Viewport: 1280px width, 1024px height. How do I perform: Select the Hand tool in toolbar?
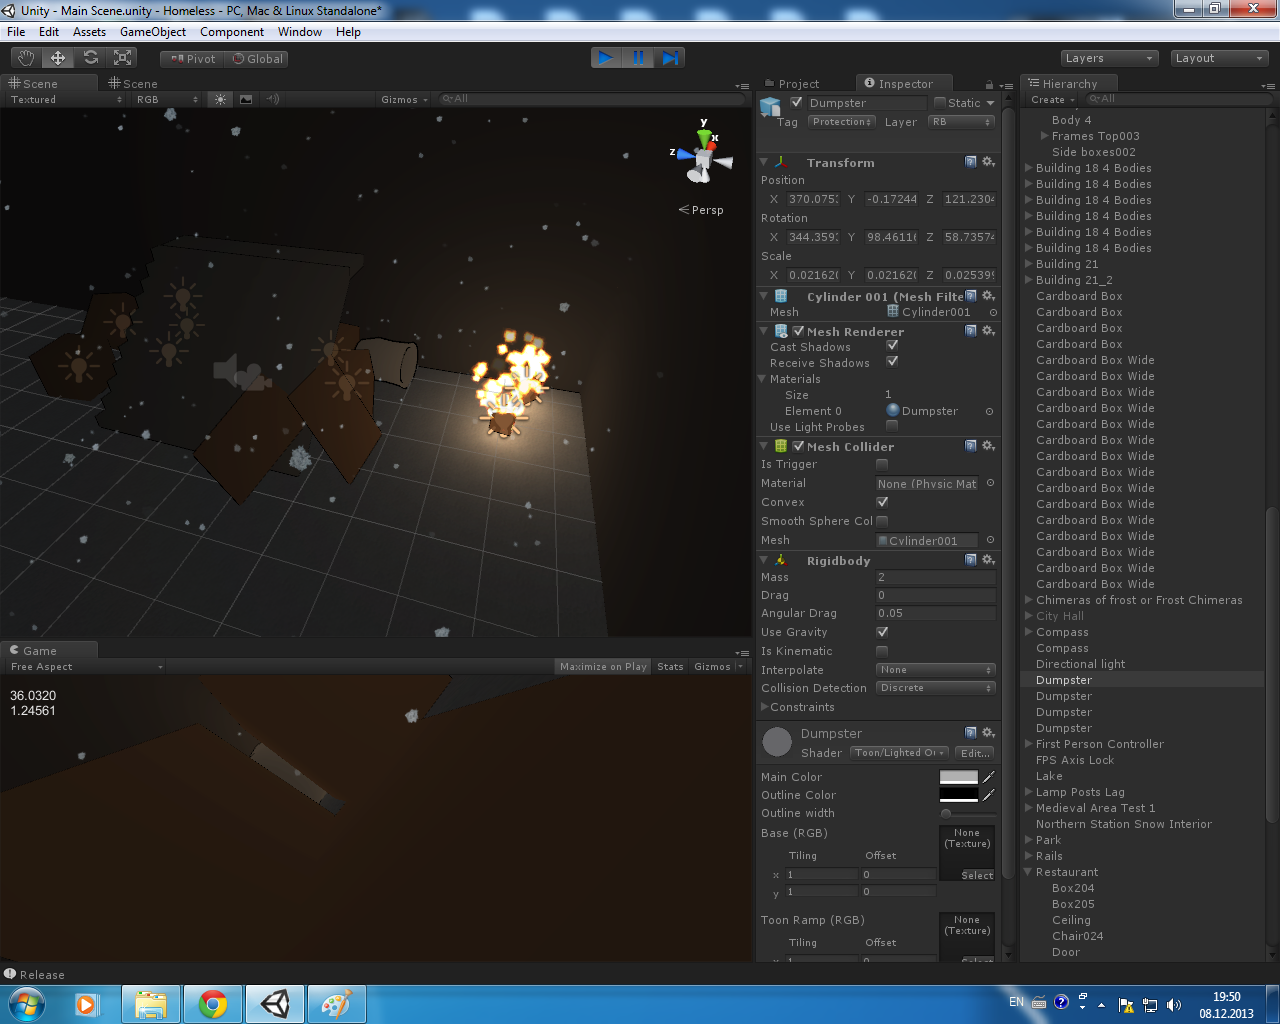point(26,58)
